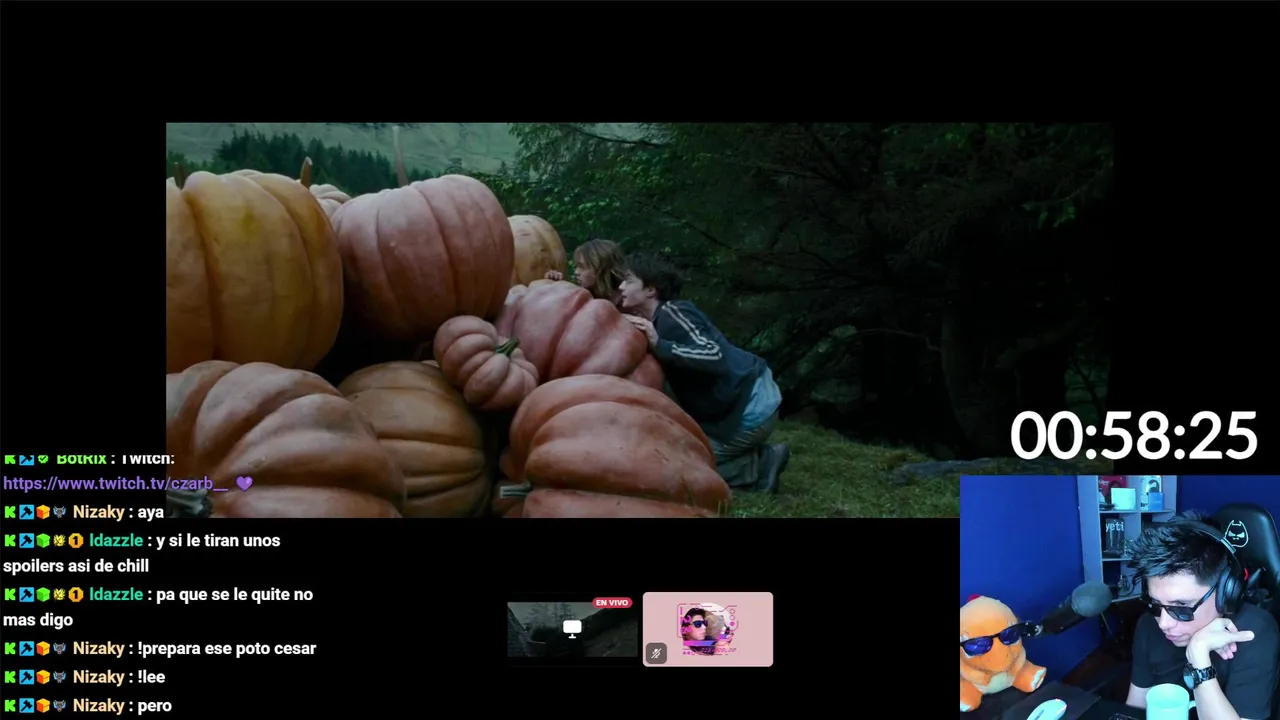Click the moderator hammer badge on Nizaky '!lee' message
1280x720 pixels.
click(26, 677)
